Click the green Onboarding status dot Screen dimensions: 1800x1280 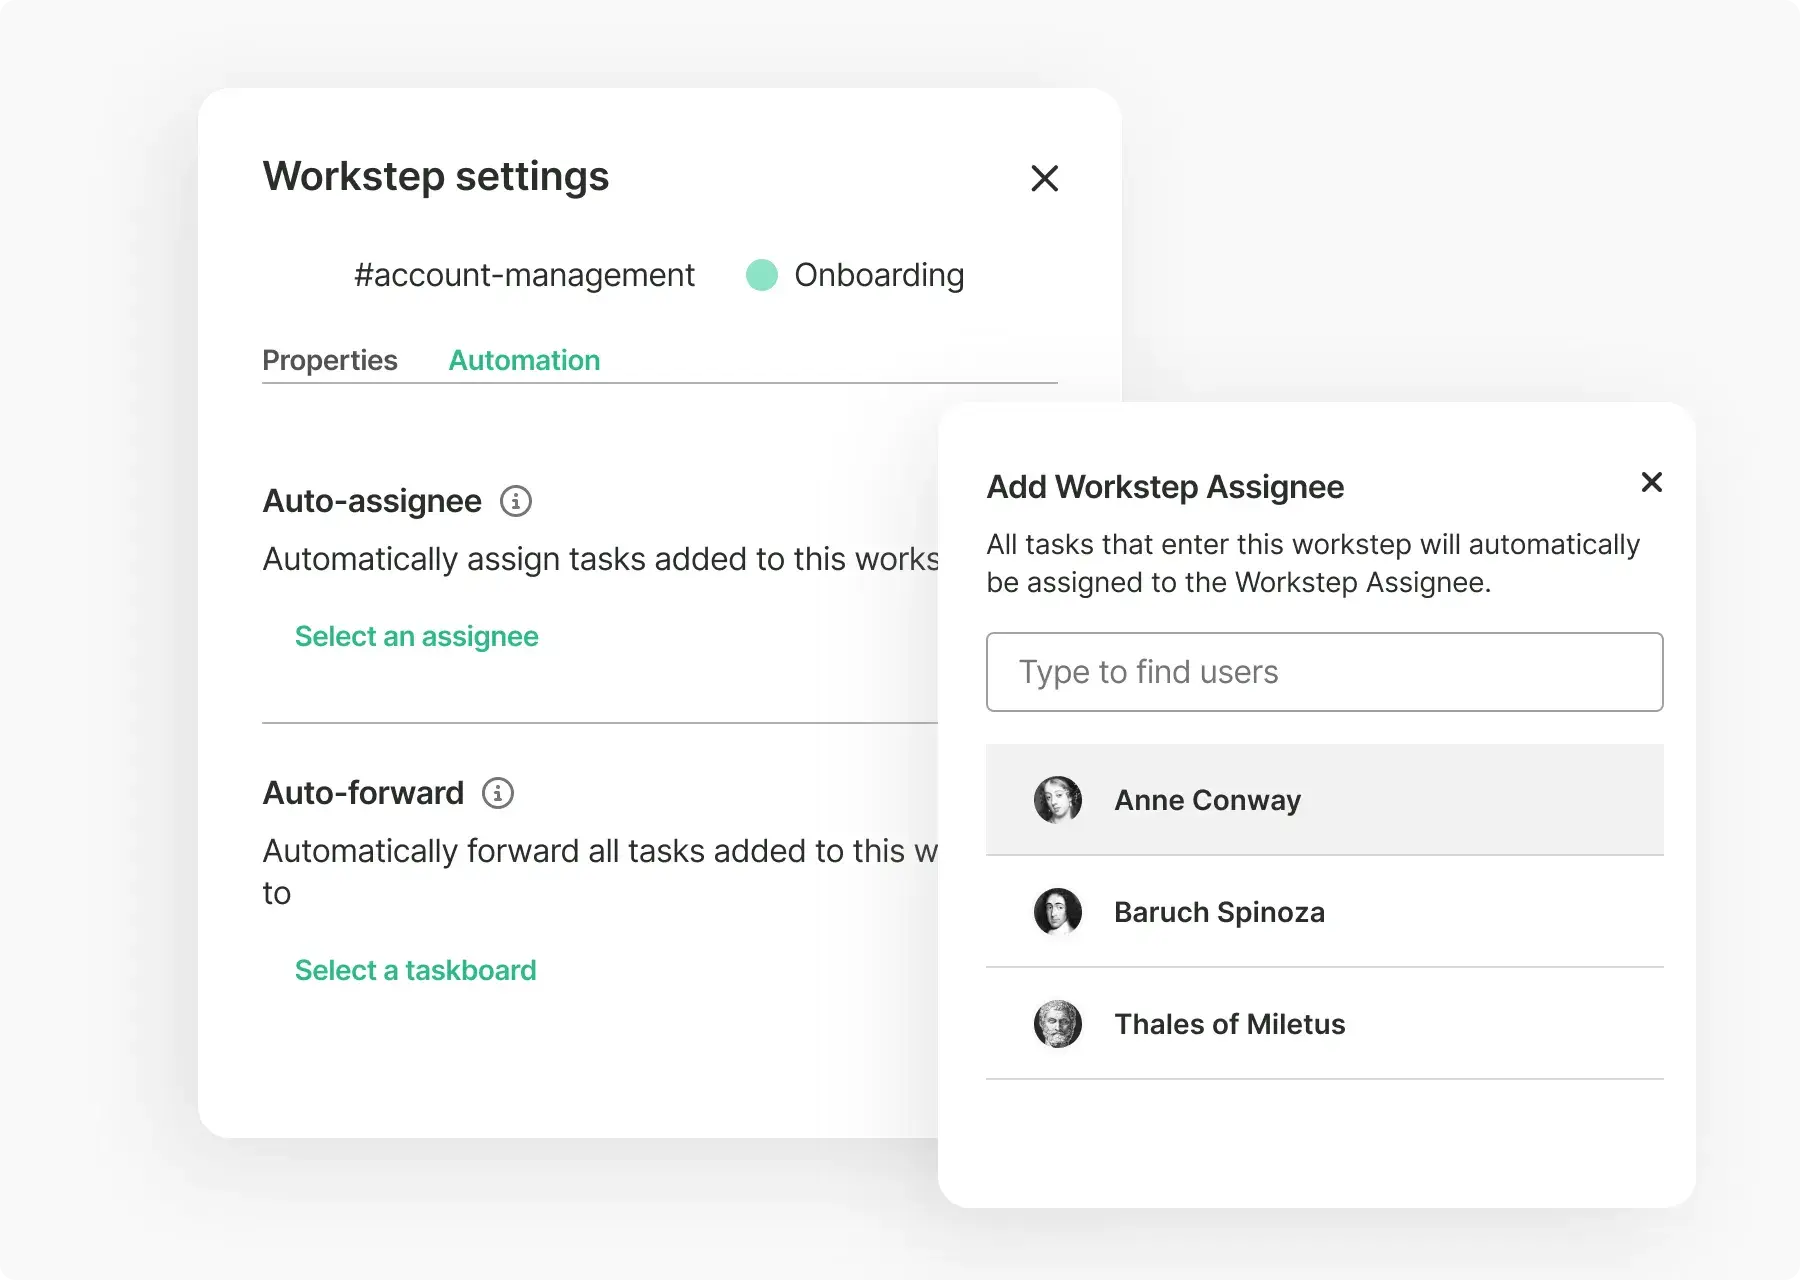pos(762,275)
